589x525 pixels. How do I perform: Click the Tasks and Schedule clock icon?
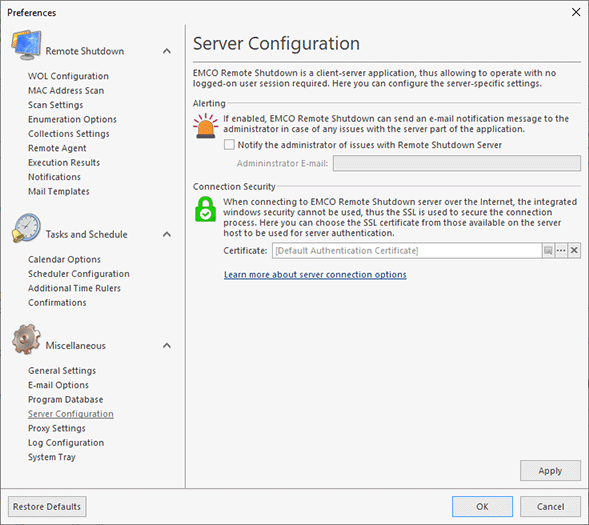pos(26,228)
